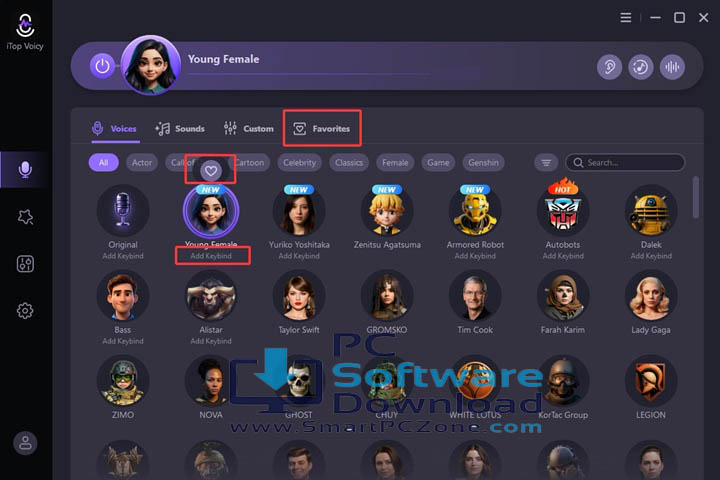The width and height of the screenshot is (720, 480).
Task: Click the ear listen-to-myself icon
Action: coord(609,67)
